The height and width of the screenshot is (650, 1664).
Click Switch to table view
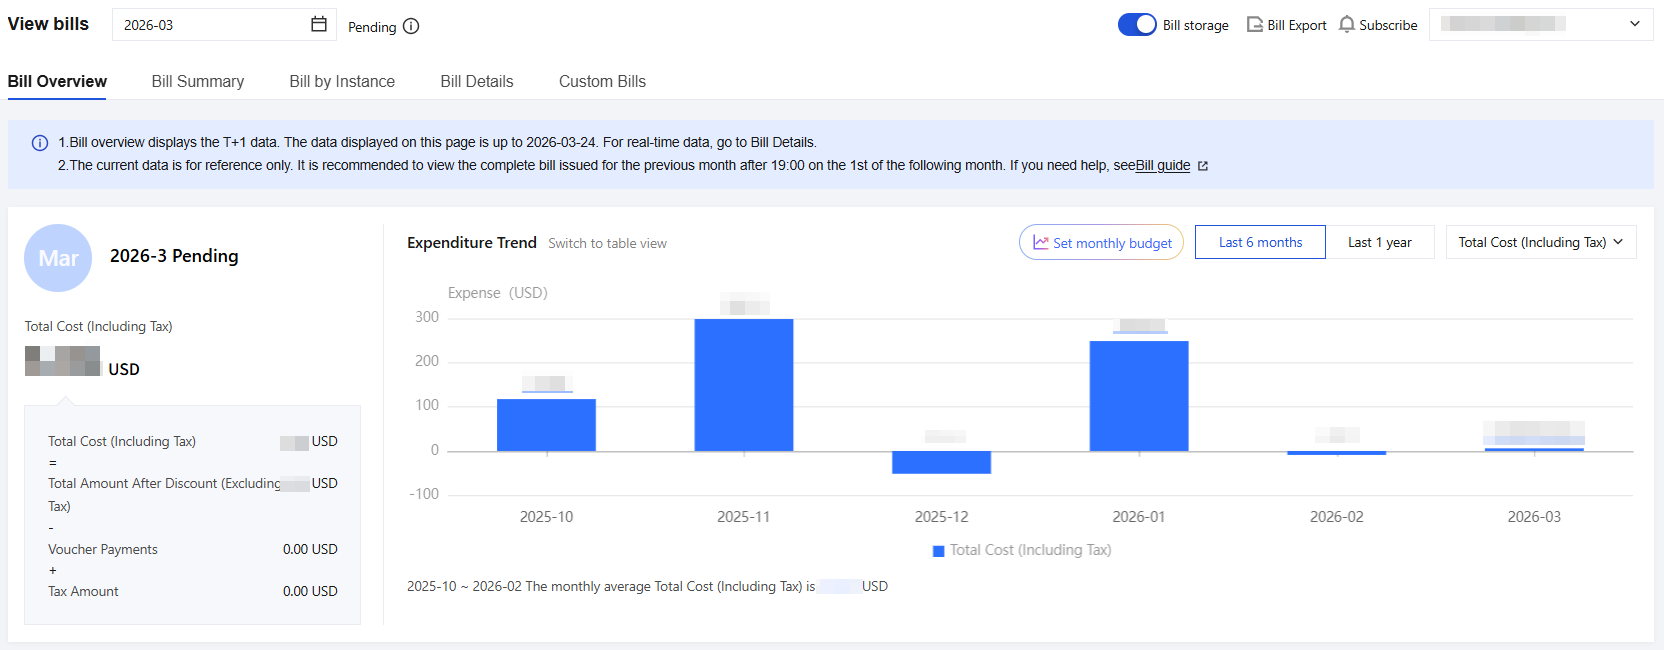tap(607, 243)
